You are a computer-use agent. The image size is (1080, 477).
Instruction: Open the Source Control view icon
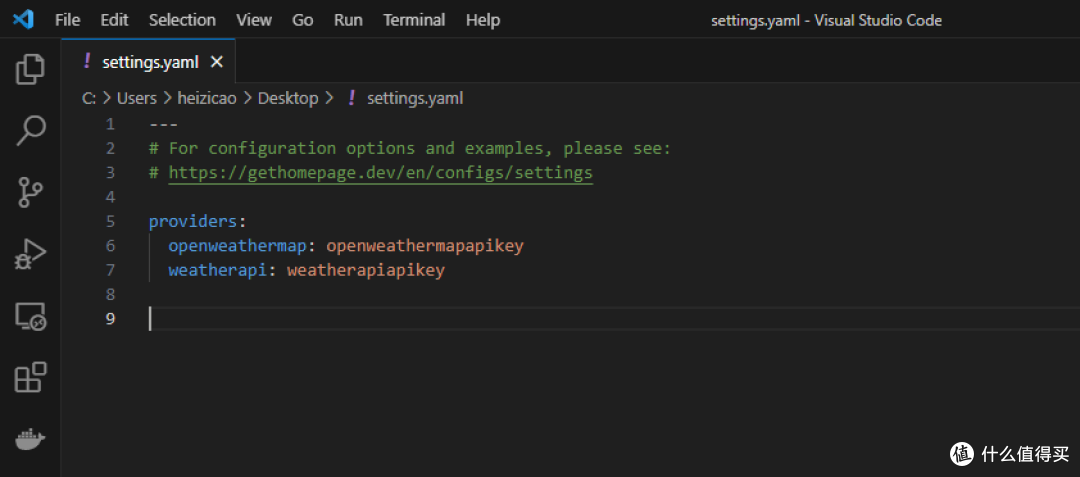point(30,192)
